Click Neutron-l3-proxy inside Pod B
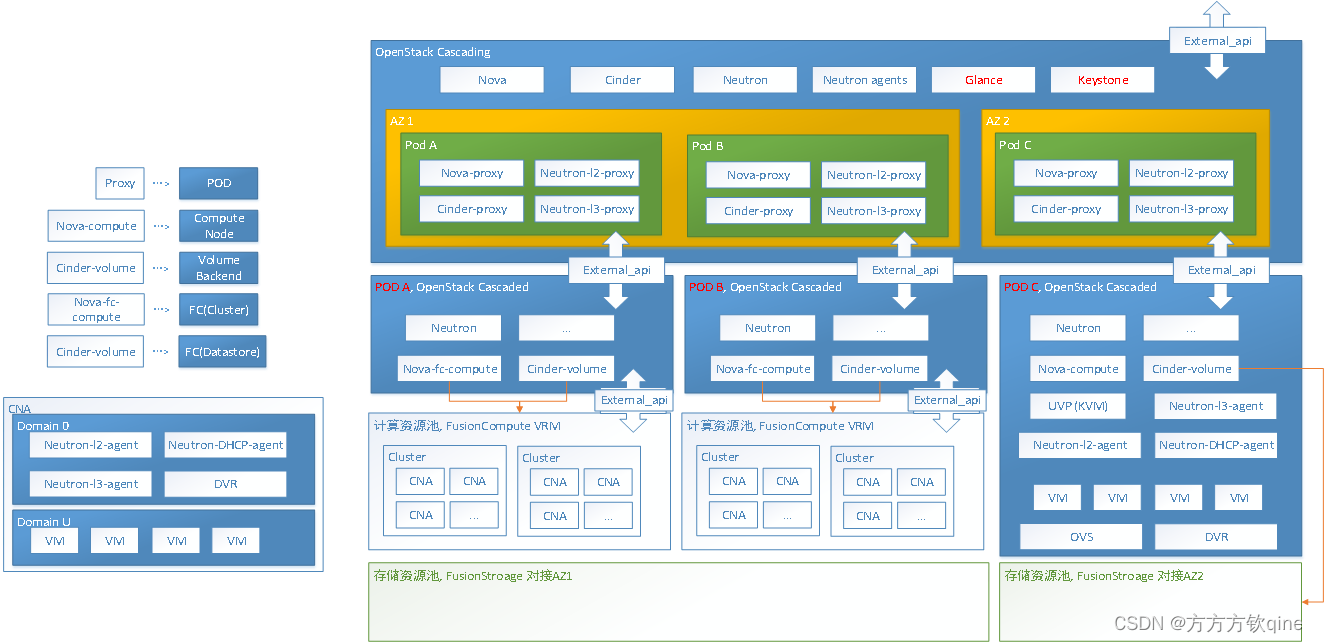 [x=874, y=211]
